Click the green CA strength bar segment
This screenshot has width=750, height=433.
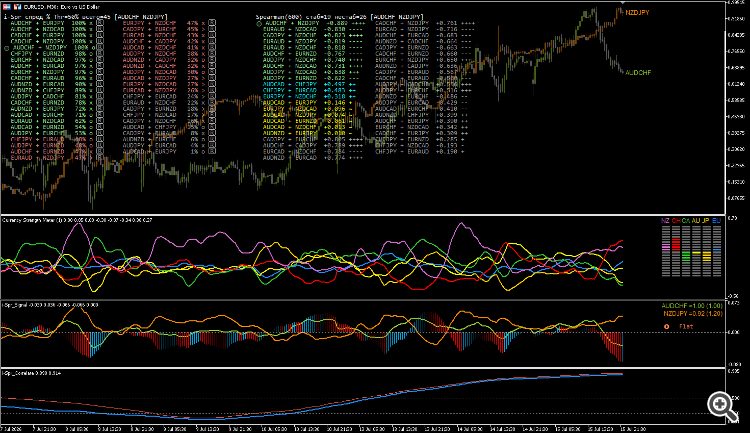686,256
